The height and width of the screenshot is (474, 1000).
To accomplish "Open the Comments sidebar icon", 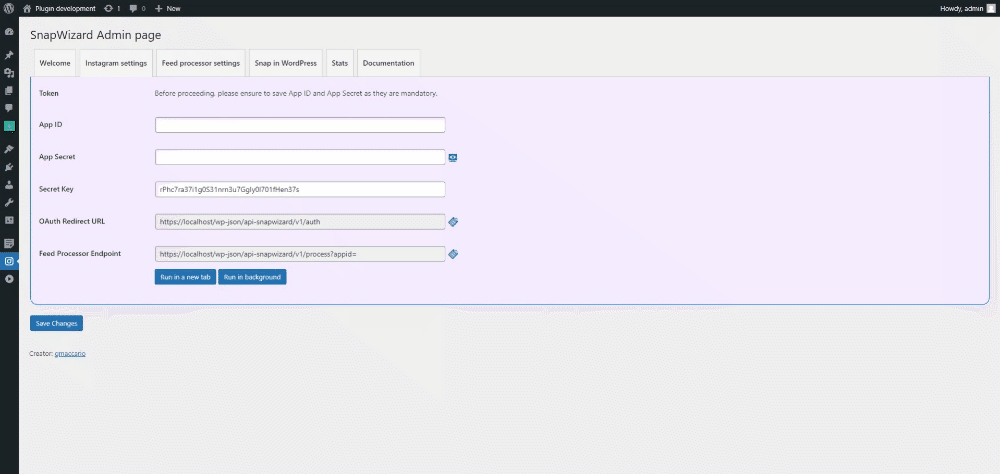I will click(x=9, y=108).
